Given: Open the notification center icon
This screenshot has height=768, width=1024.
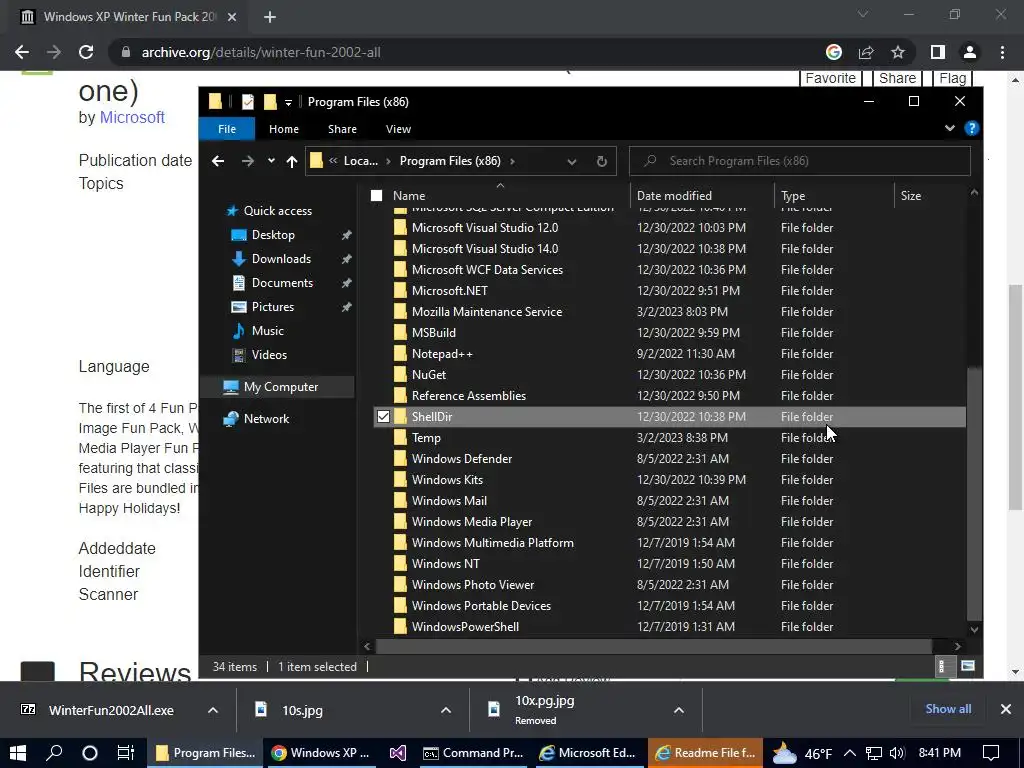Looking at the screenshot, I should click(991, 753).
